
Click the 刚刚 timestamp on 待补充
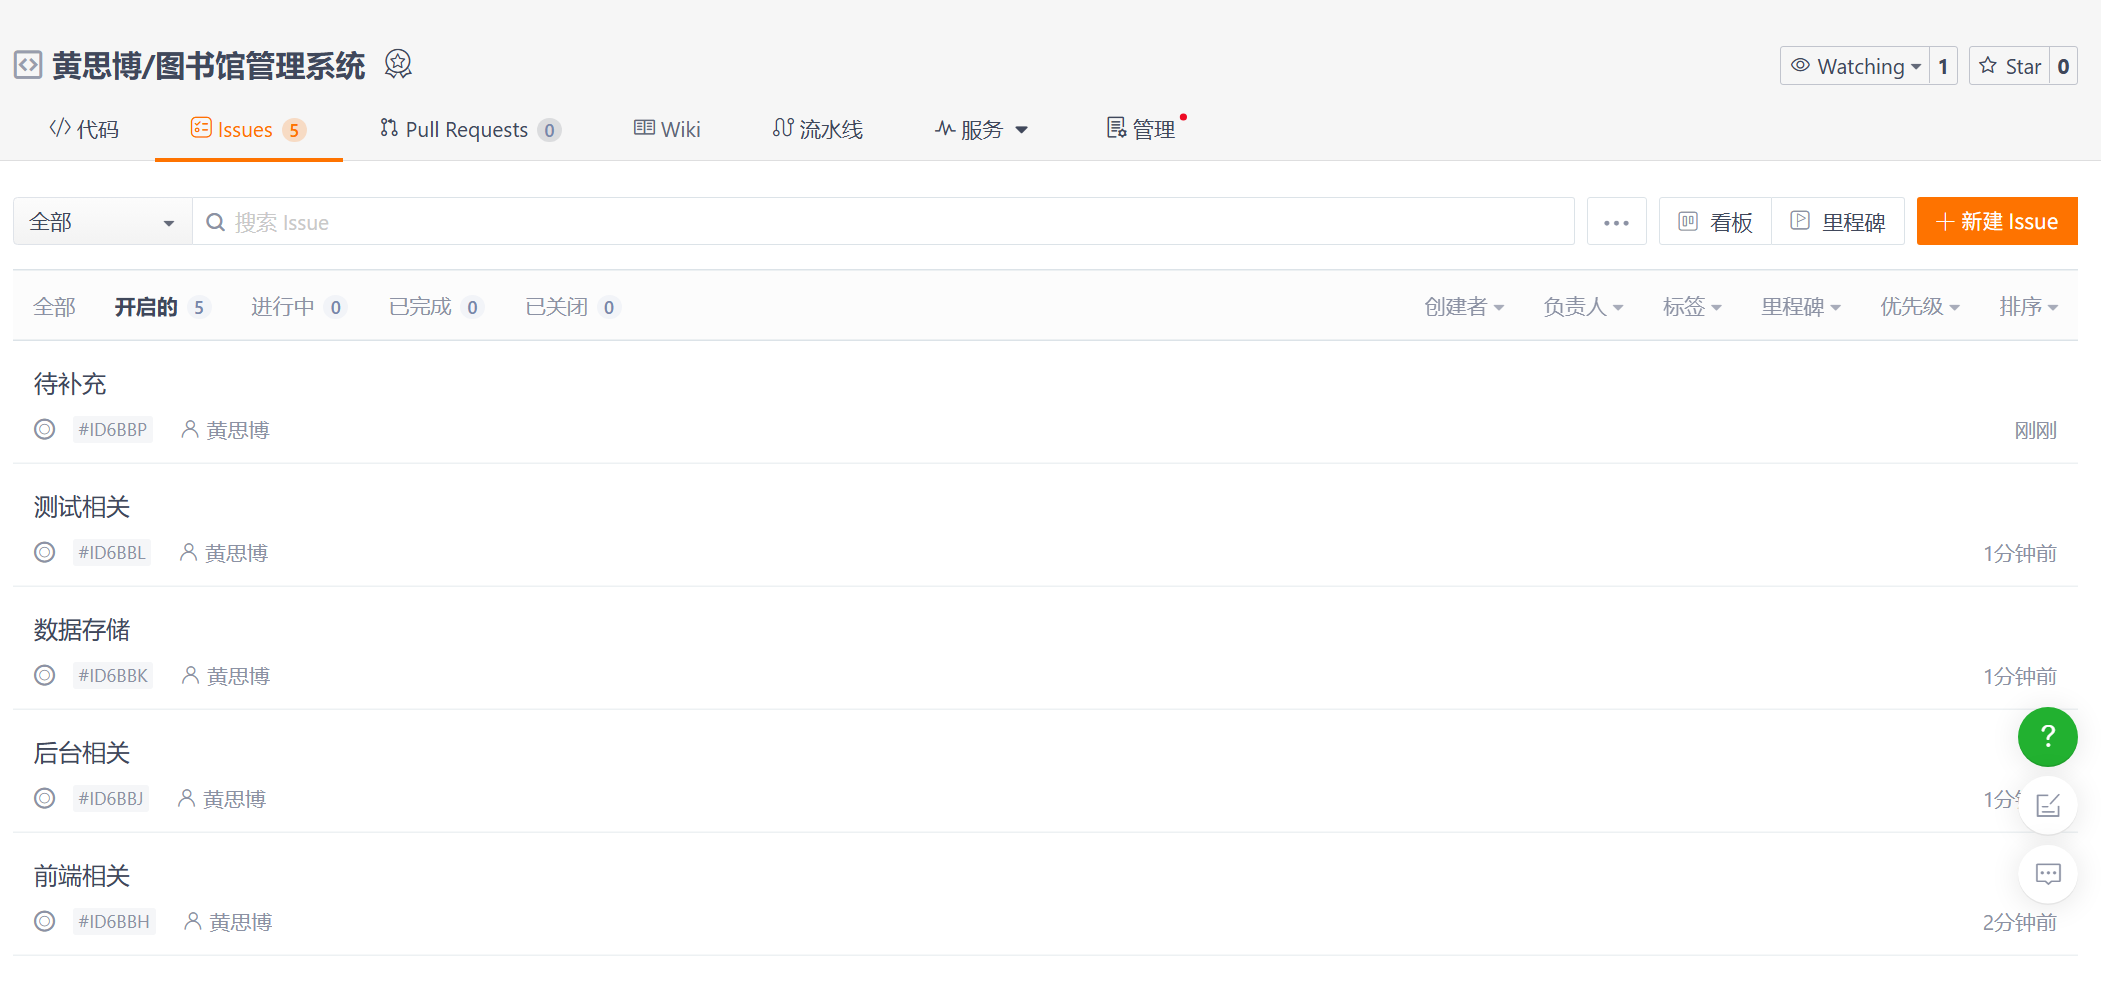click(x=2035, y=431)
